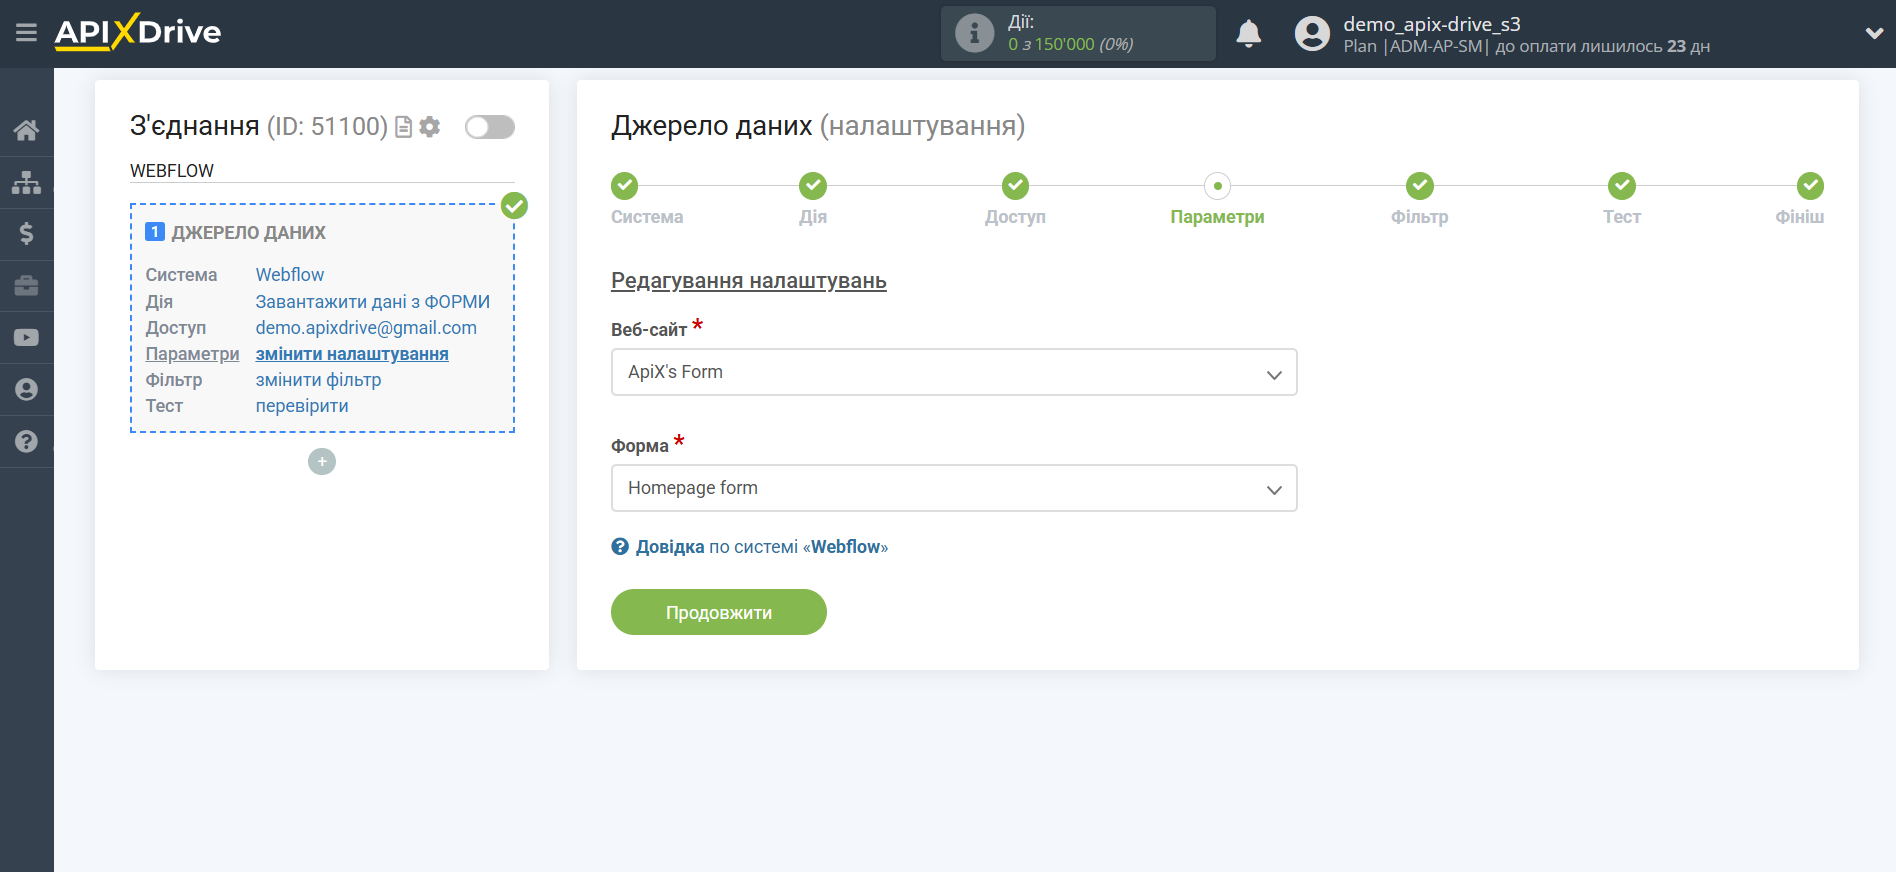Open 'Довідка' Webflow help link
Screen dimensions: 1896x872
pyautogui.click(x=762, y=547)
